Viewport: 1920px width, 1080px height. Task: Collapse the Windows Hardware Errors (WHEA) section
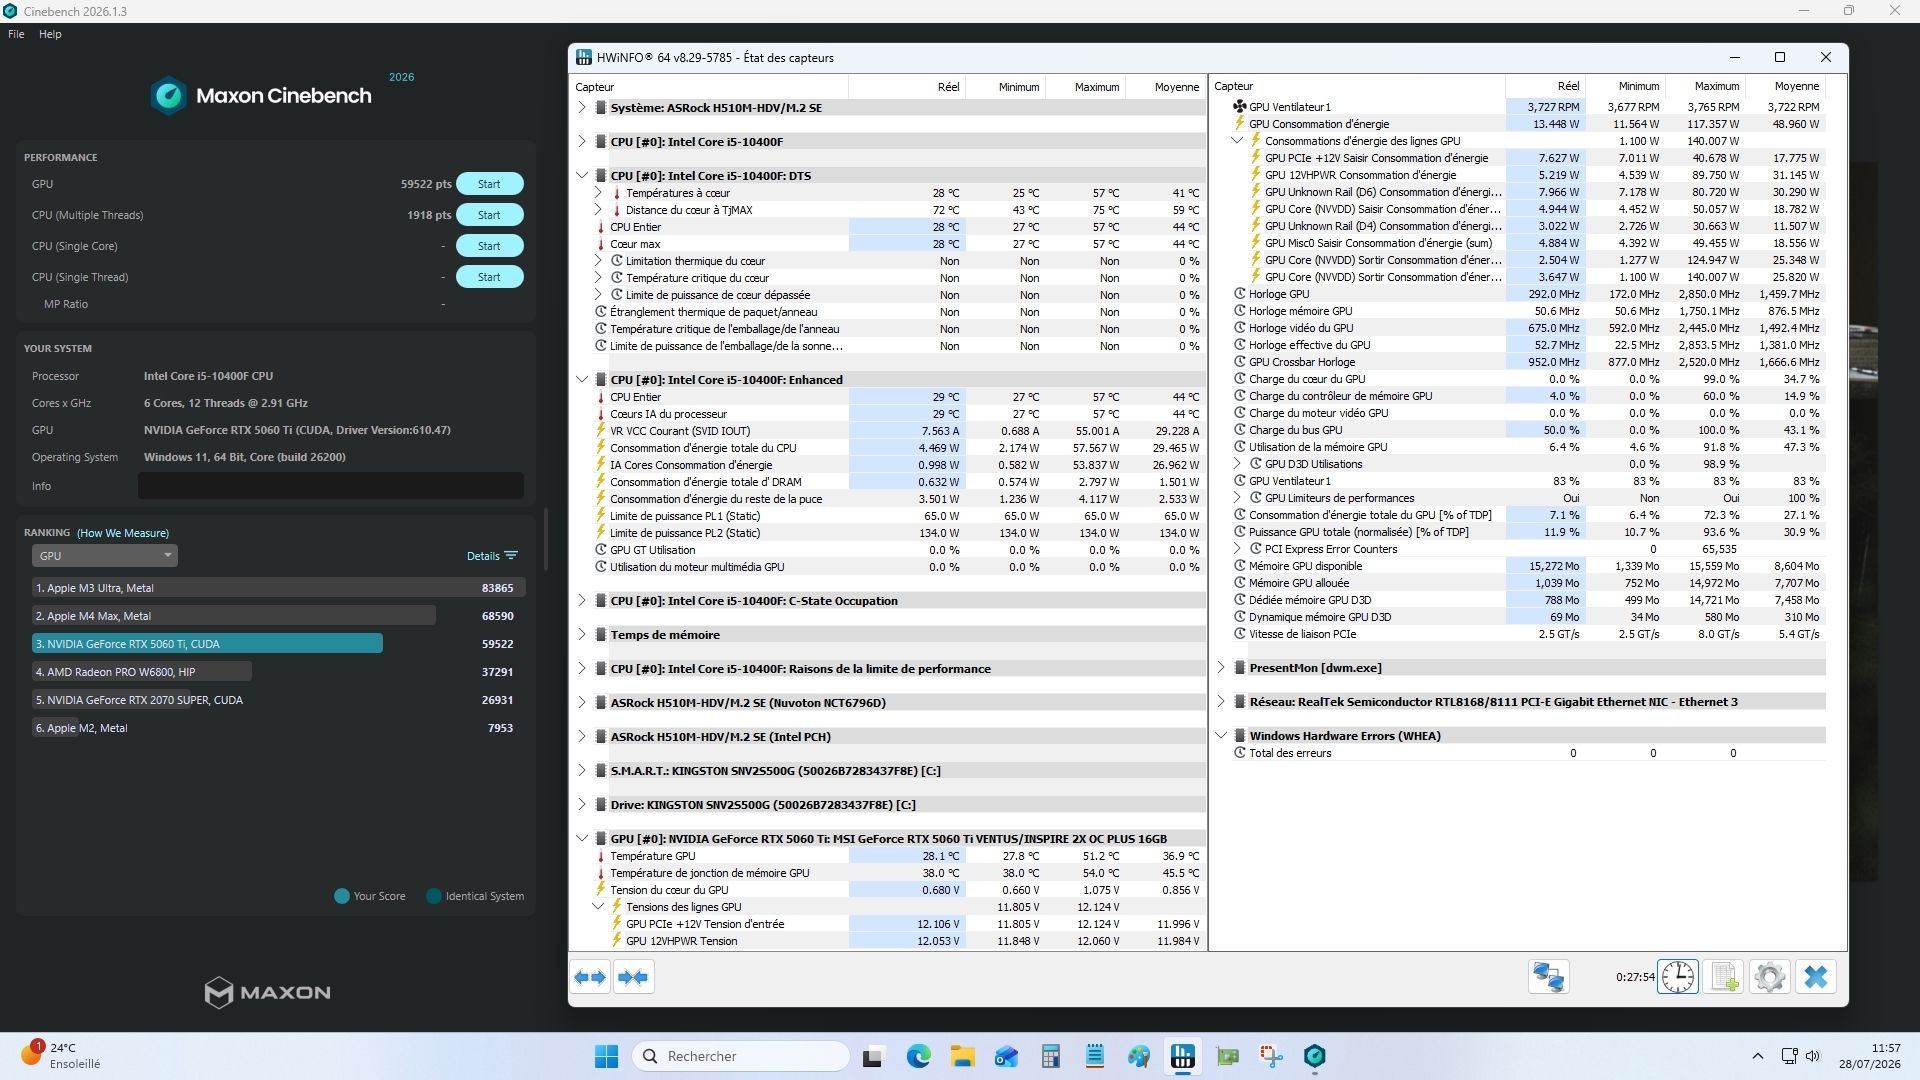1221,735
